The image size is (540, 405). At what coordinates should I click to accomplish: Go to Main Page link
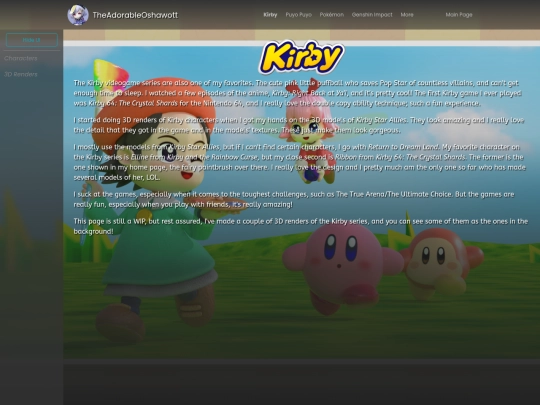click(459, 15)
